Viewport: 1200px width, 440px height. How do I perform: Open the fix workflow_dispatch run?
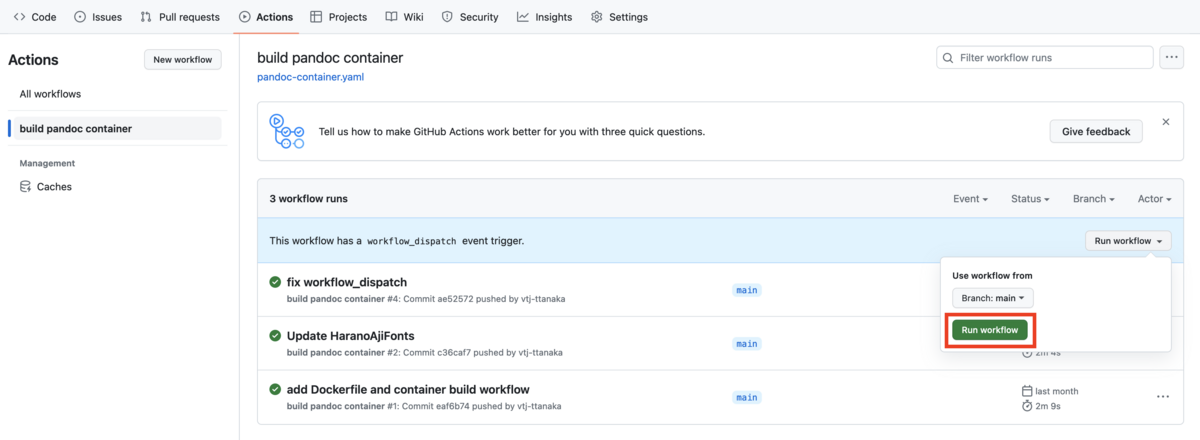347,282
